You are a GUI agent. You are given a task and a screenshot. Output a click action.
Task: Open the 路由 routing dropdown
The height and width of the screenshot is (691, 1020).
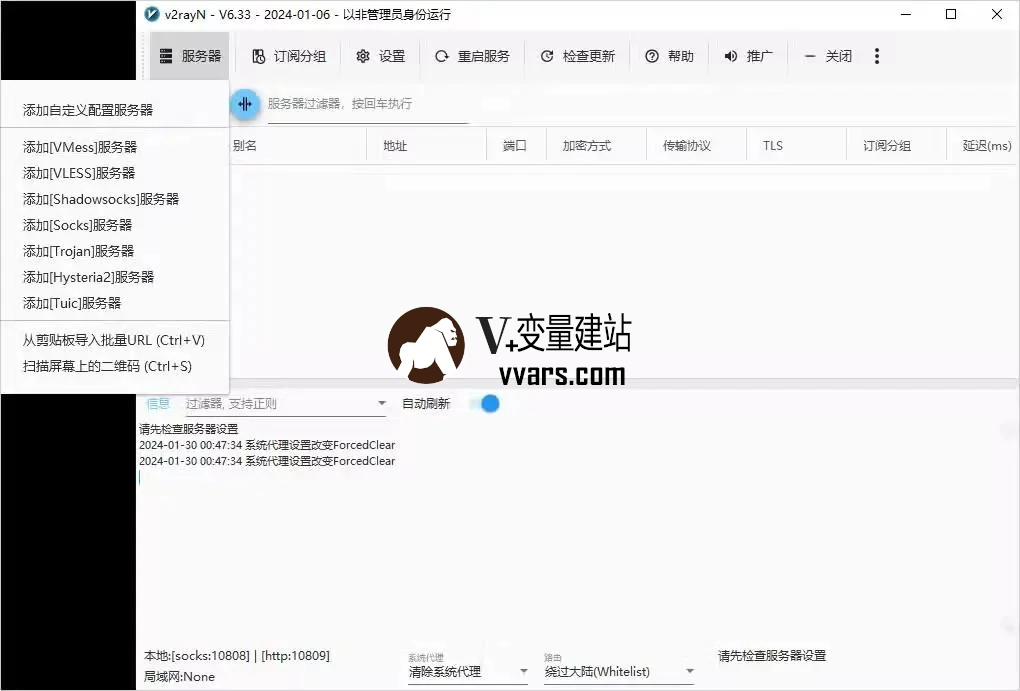tap(619, 671)
